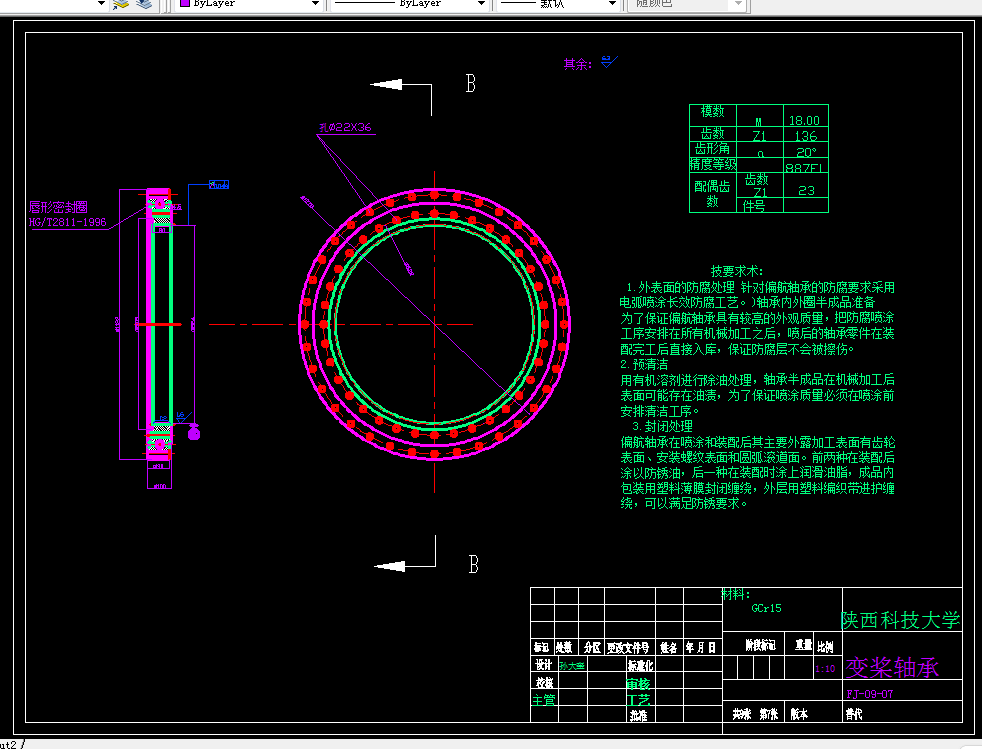Select the 更改文件号 header cell

click(x=628, y=648)
